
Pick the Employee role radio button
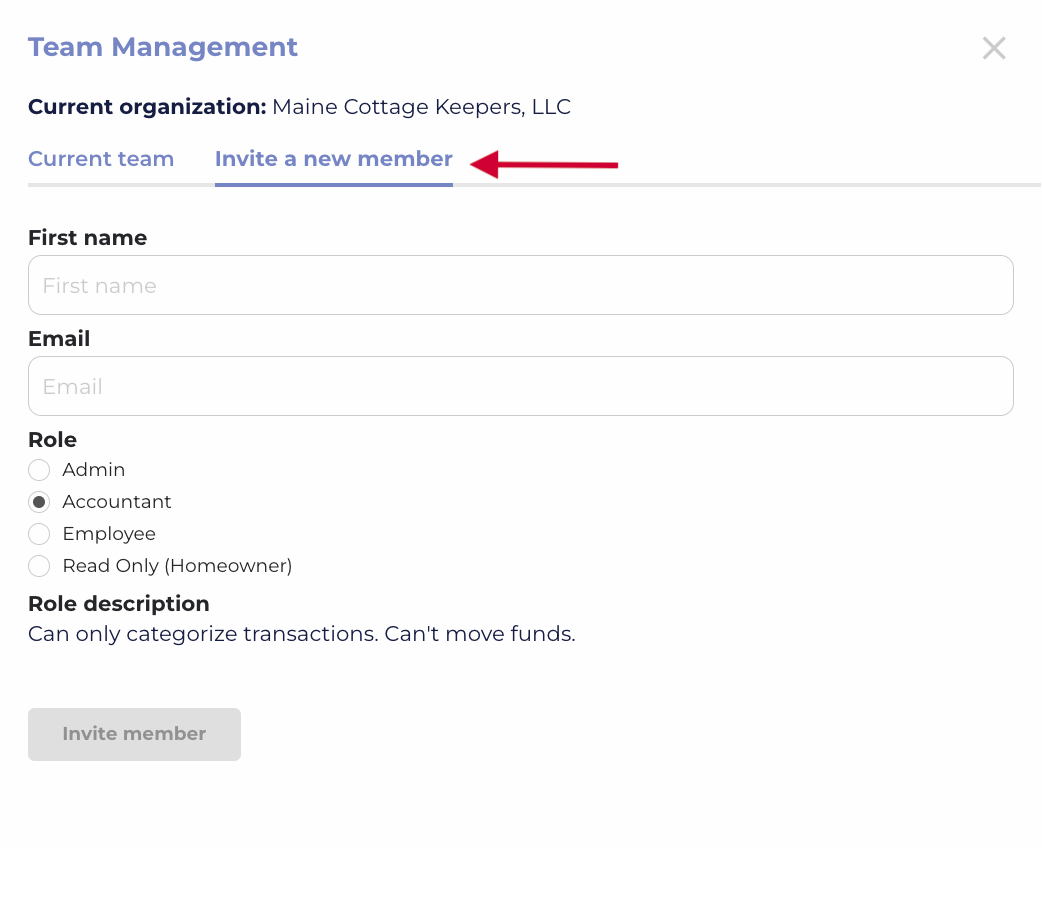click(x=39, y=534)
